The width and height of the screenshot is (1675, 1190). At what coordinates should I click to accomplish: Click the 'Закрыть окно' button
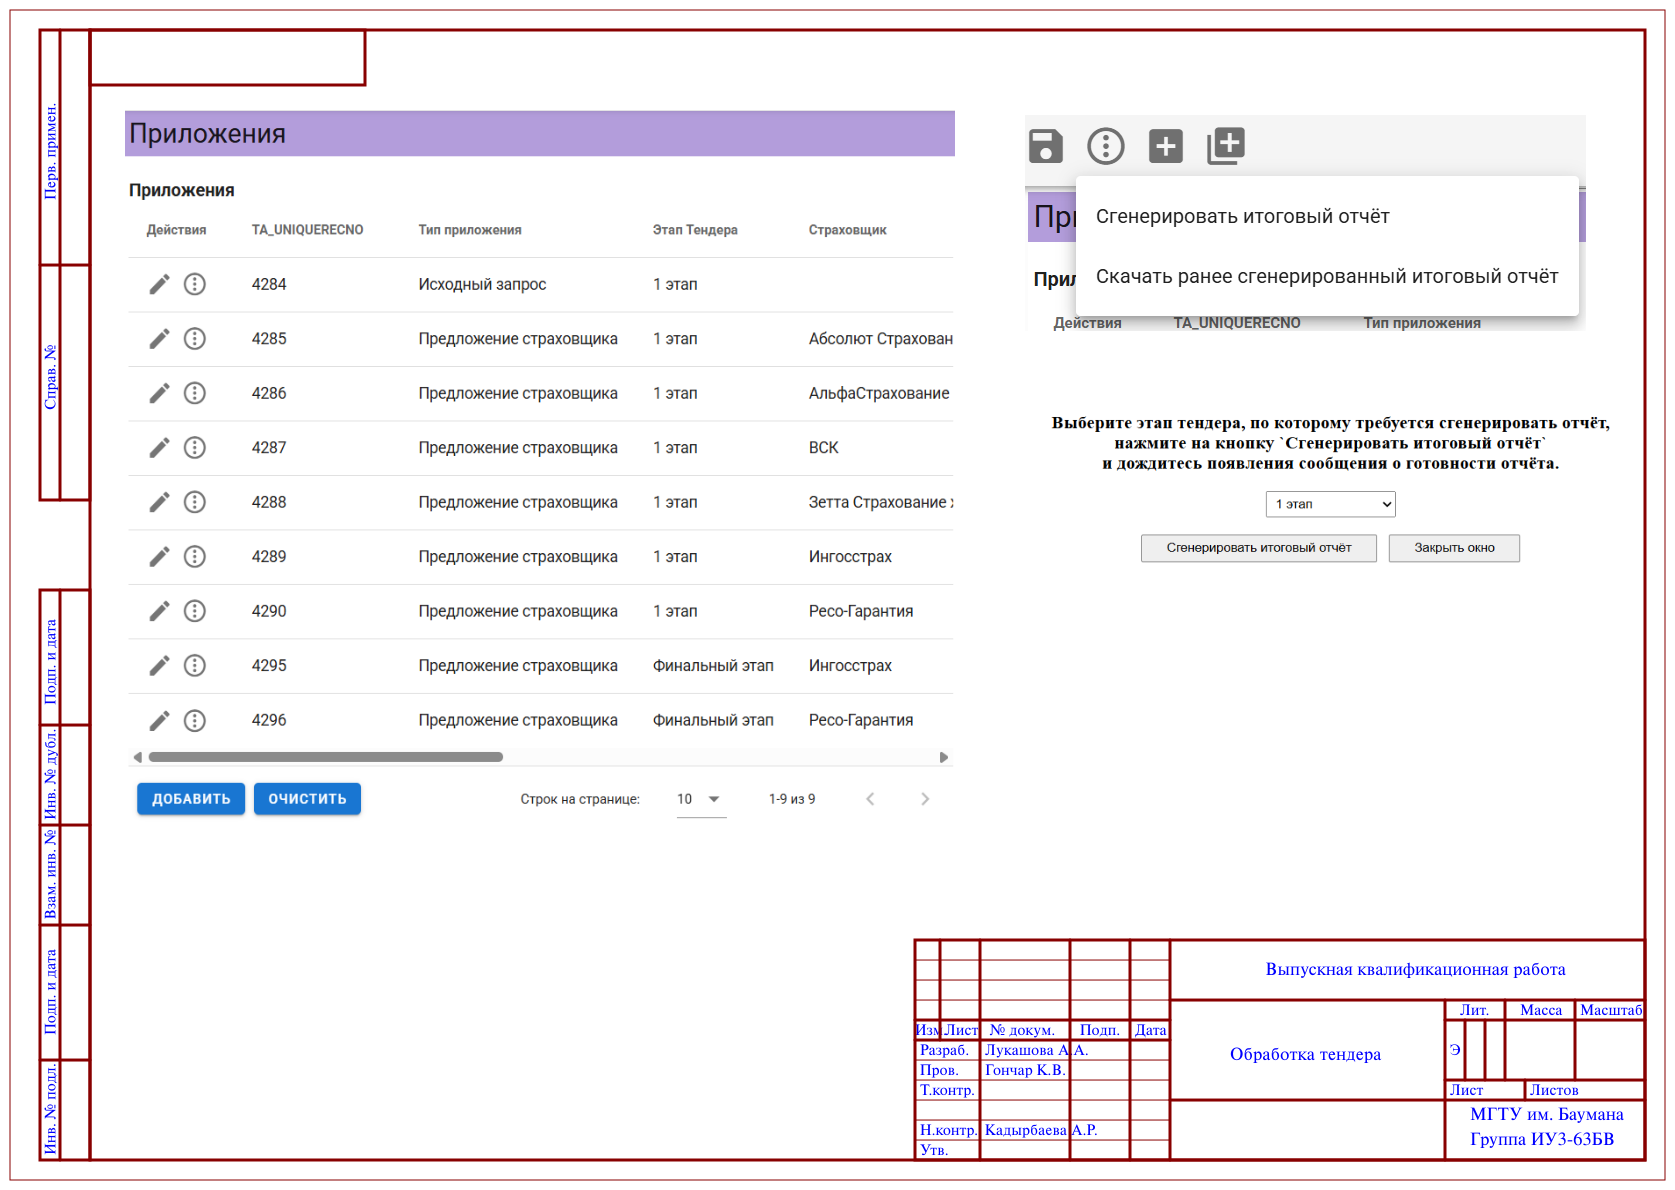coord(1454,548)
